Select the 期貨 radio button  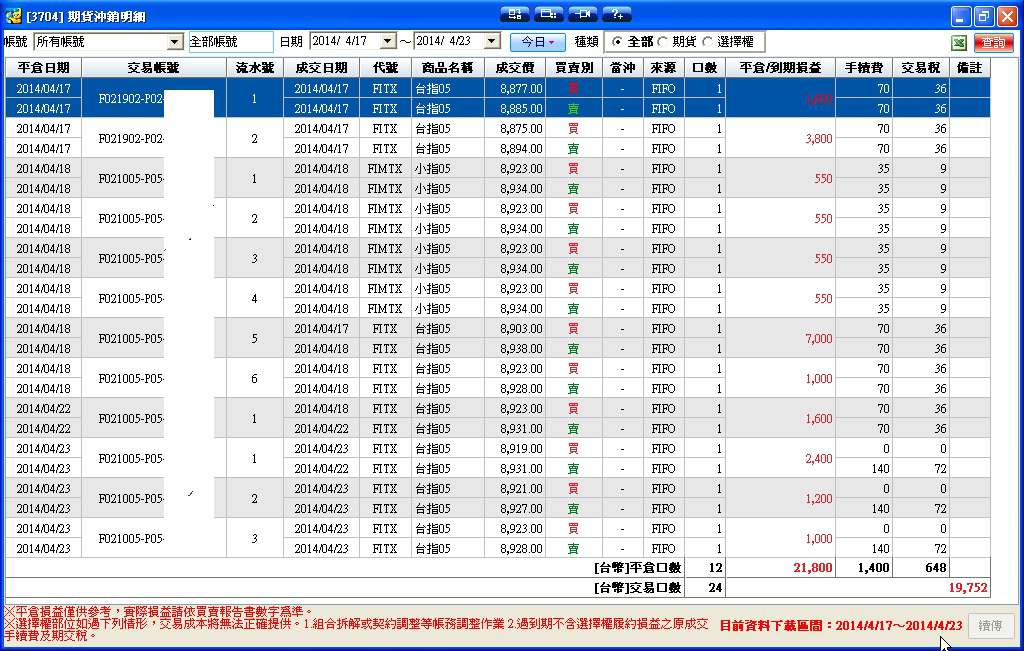point(662,42)
